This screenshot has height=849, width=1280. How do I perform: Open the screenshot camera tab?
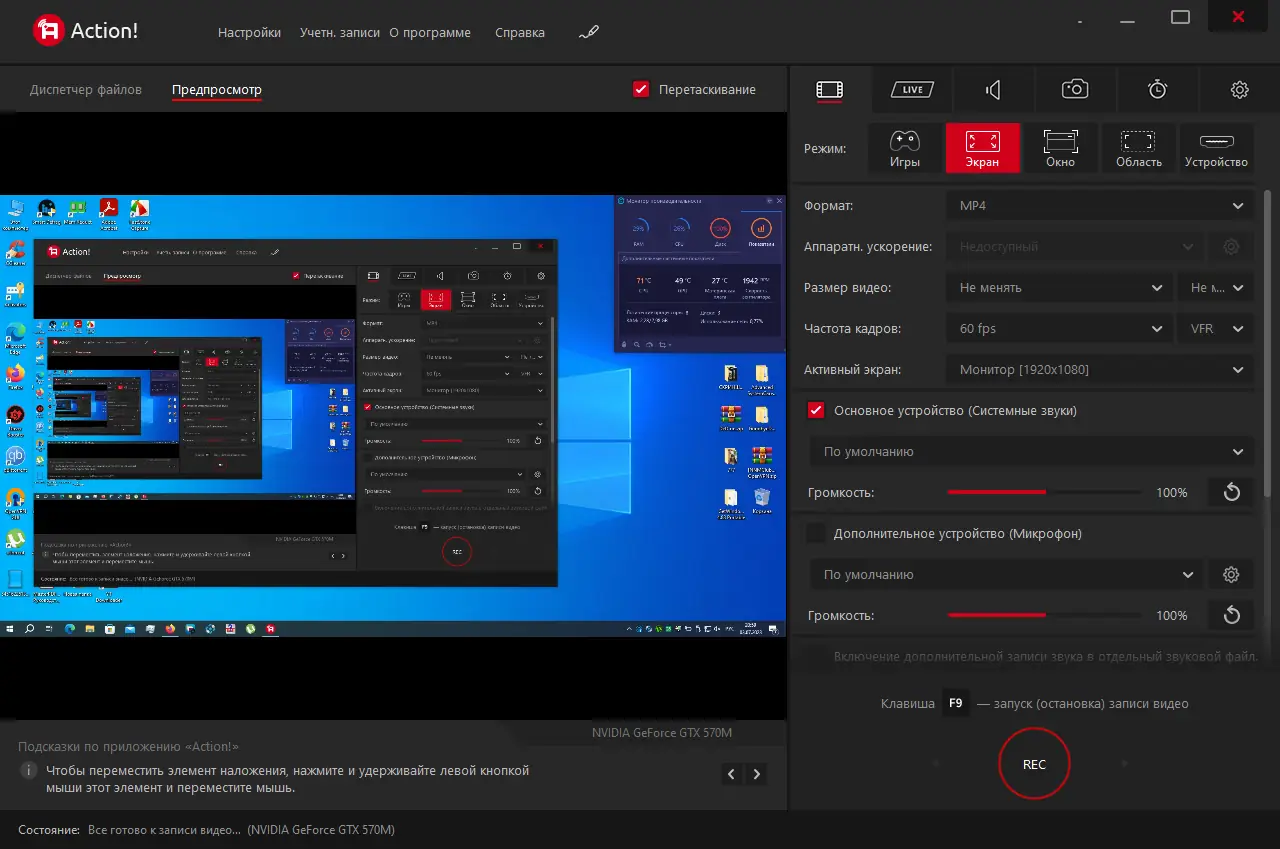click(1075, 90)
